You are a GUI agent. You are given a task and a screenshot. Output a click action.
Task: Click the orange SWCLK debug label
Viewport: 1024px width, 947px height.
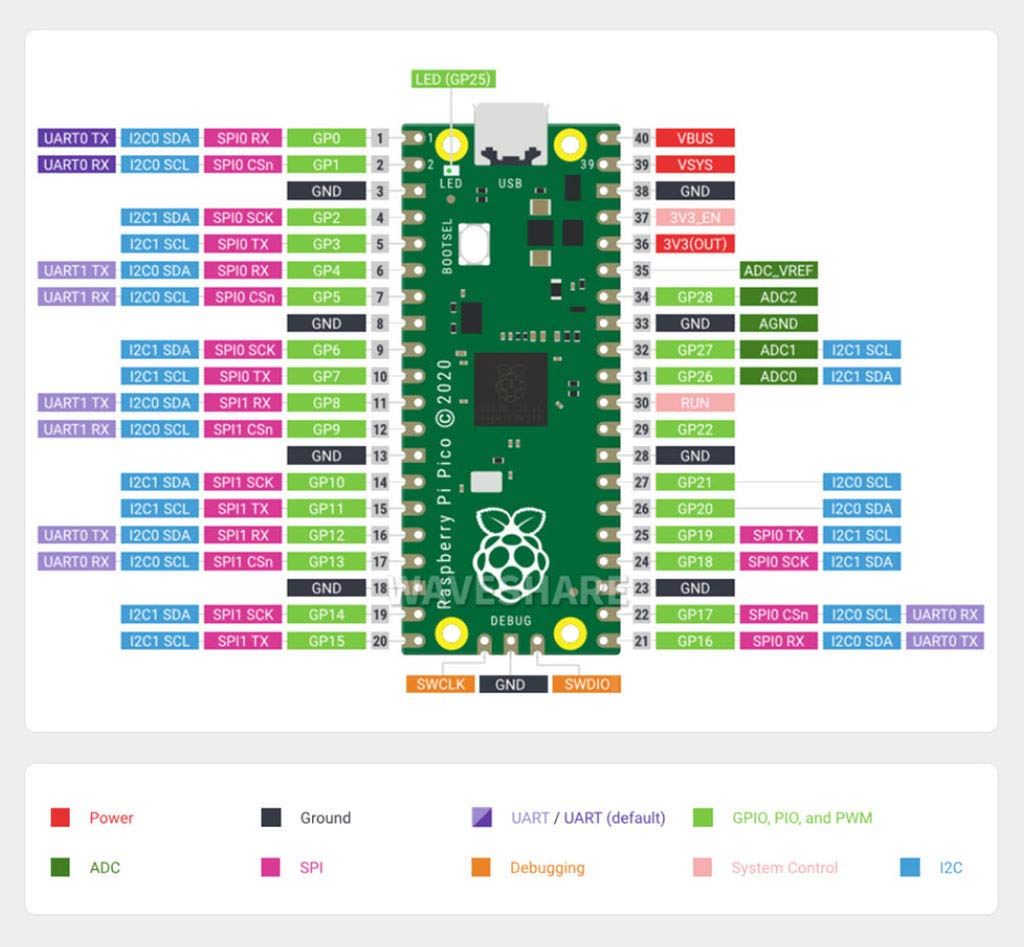(x=439, y=684)
